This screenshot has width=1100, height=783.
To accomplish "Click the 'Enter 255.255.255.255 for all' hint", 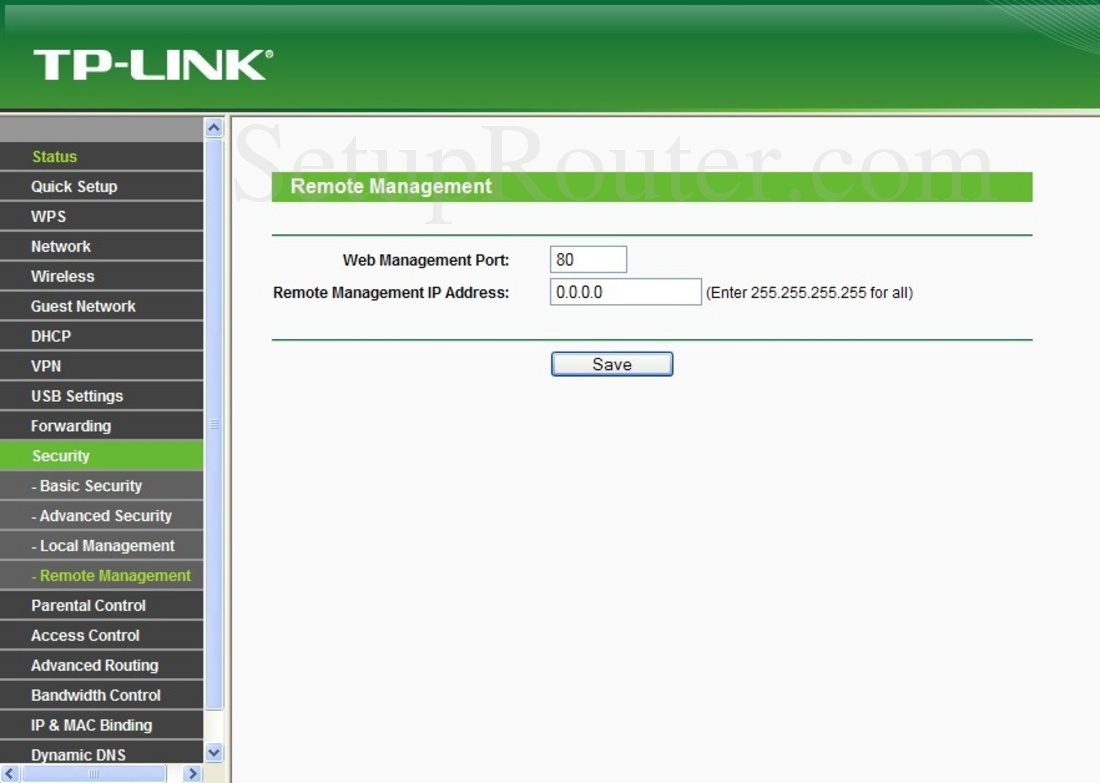I will 810,293.
